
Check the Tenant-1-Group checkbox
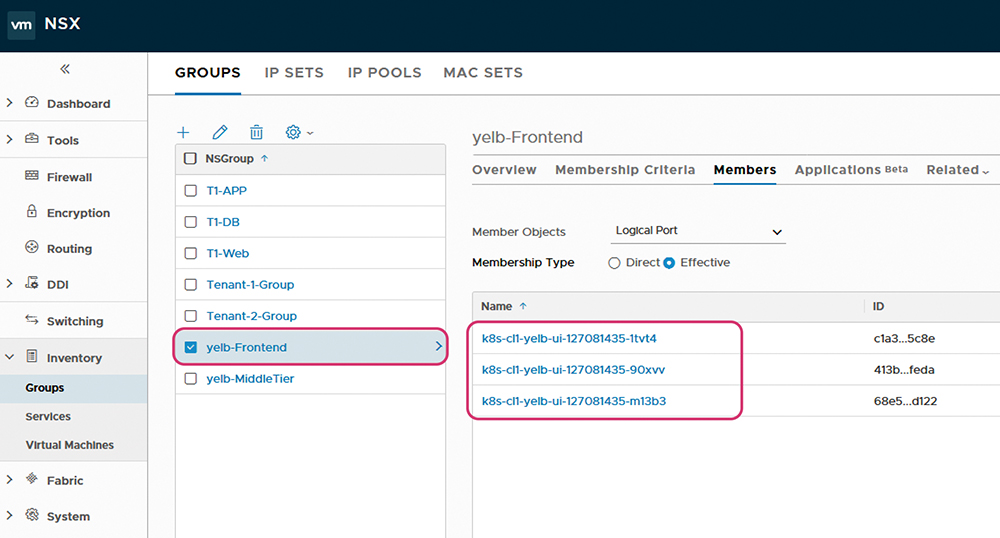pos(191,284)
